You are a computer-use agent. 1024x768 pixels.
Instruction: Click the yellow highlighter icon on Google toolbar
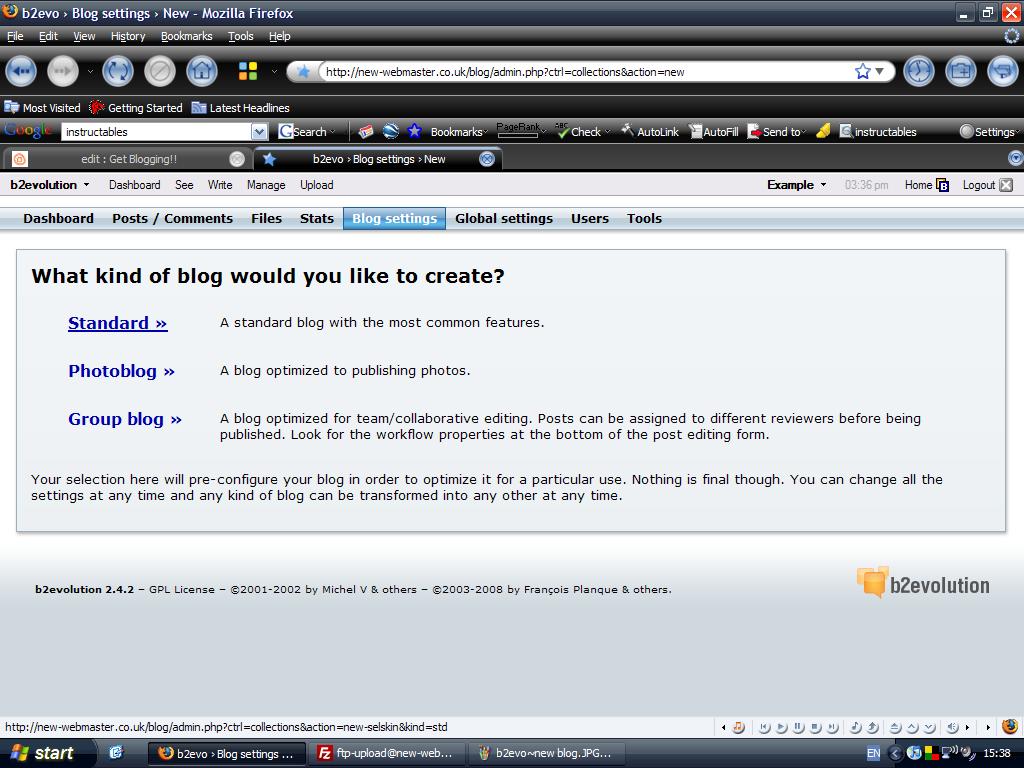tap(824, 131)
